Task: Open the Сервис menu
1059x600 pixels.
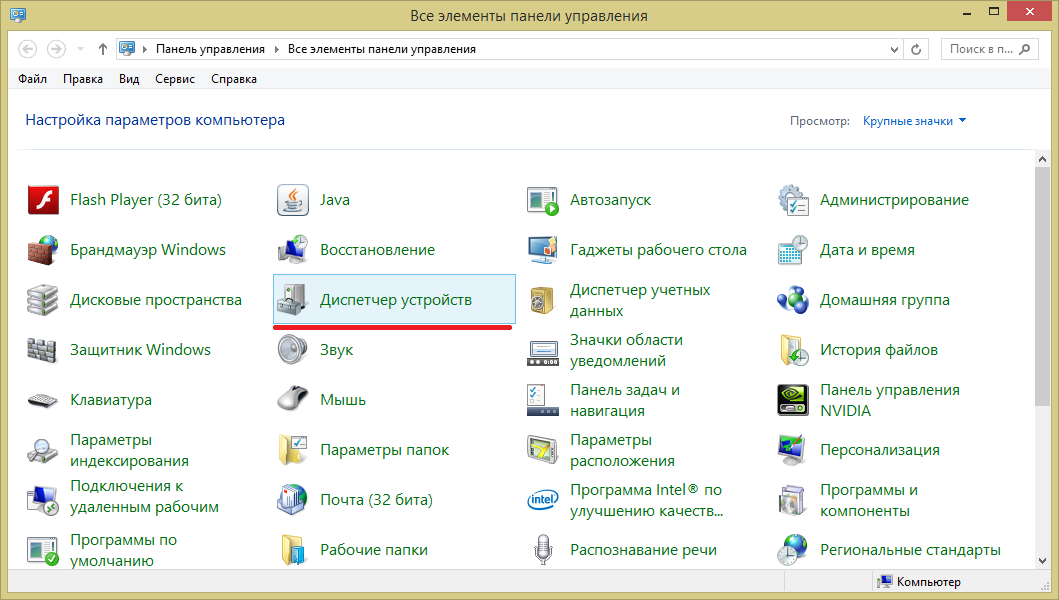Action: point(174,79)
